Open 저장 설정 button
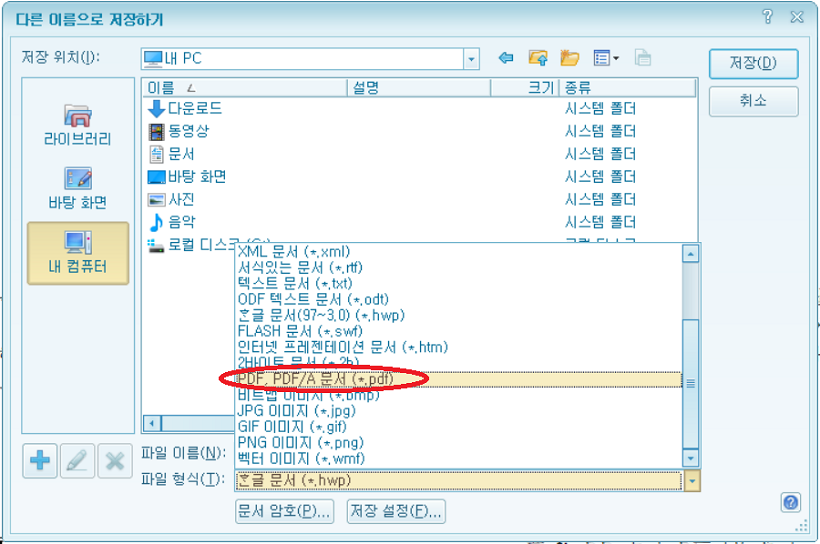 click(395, 511)
